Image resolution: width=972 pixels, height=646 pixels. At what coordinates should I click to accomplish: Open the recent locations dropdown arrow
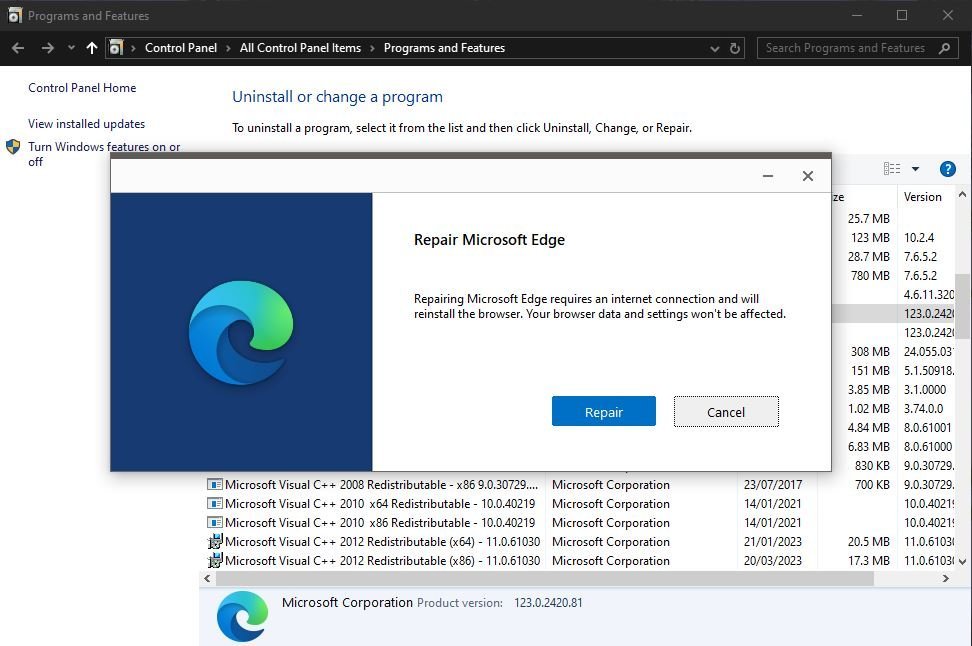pos(71,48)
